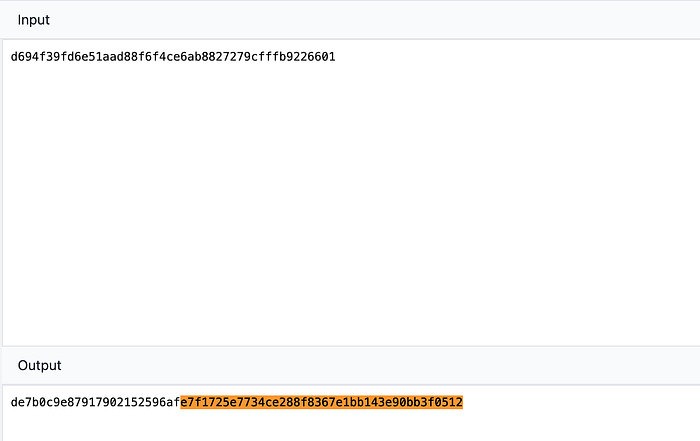The height and width of the screenshot is (441, 700).
Task: Click the divider line above the Output header
Action: tap(350, 346)
